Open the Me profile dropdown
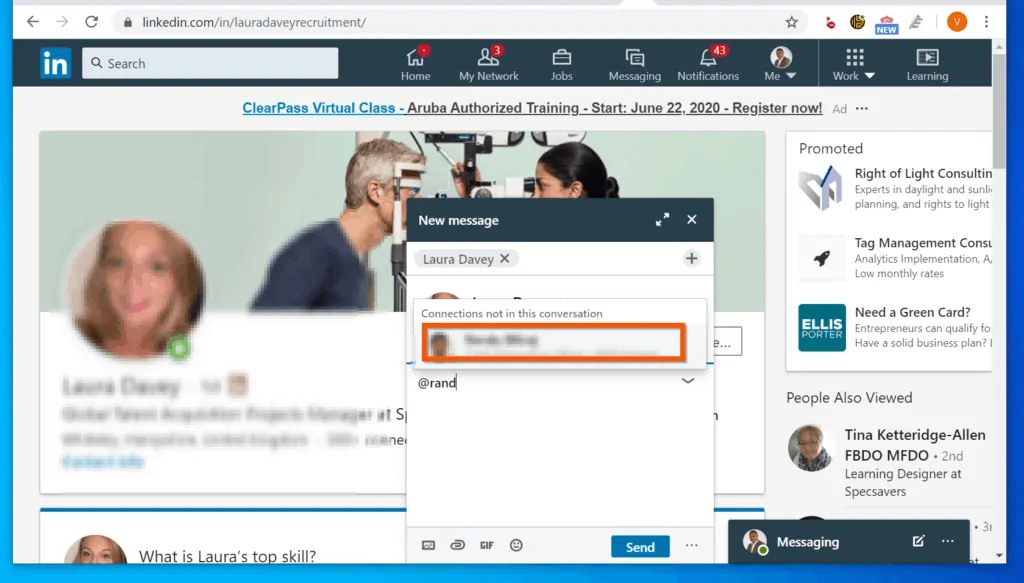This screenshot has width=1024, height=583. 780,64
